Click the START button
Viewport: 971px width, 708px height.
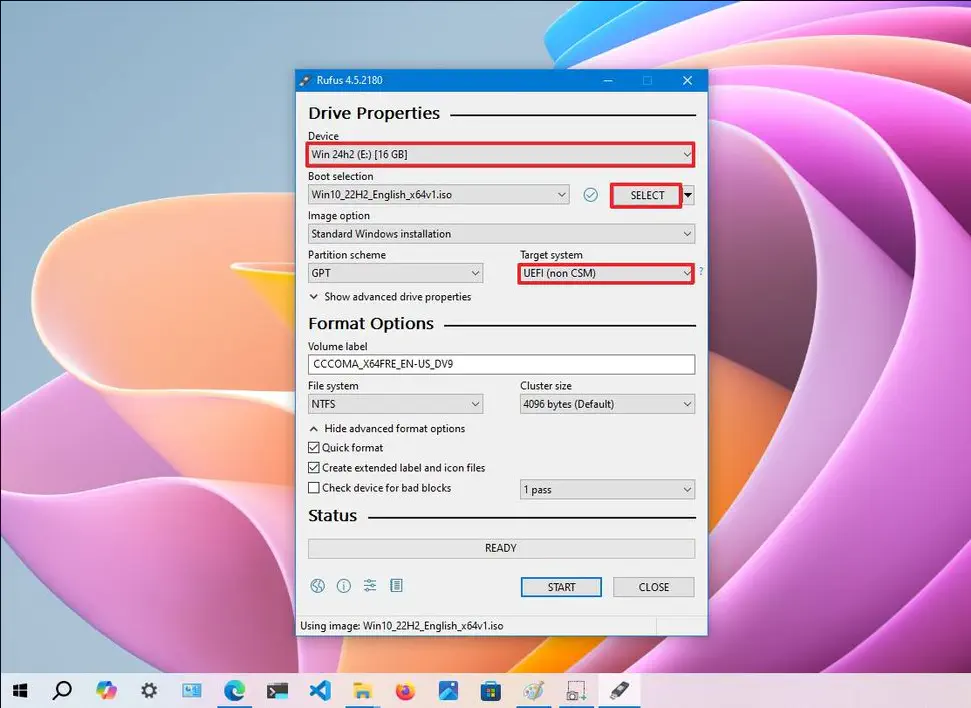point(561,587)
